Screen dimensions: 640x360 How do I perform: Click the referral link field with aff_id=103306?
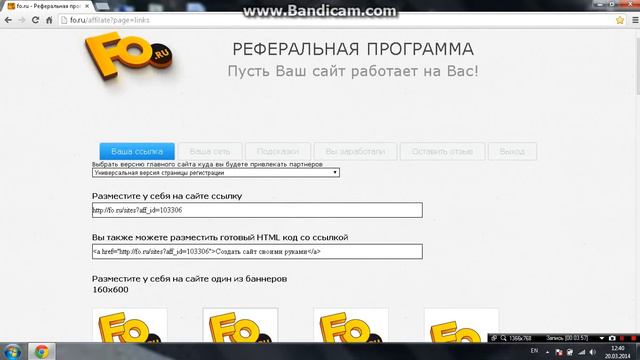257,210
